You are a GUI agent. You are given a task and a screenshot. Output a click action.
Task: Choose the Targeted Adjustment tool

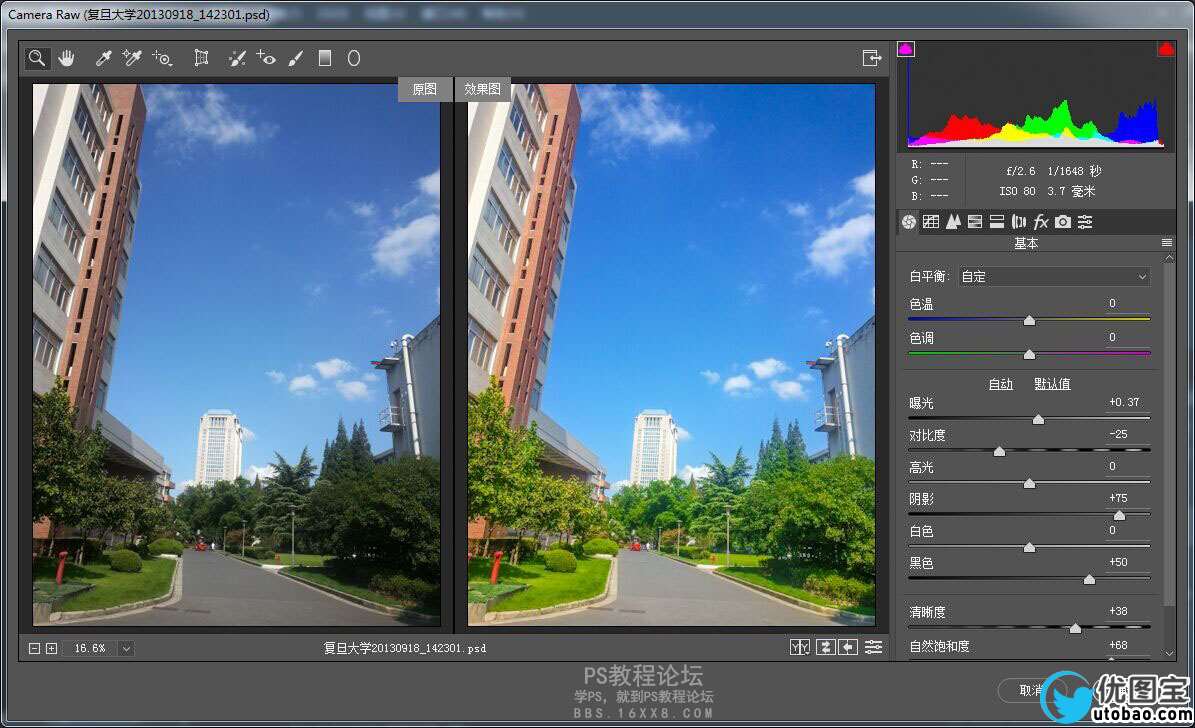coord(162,58)
